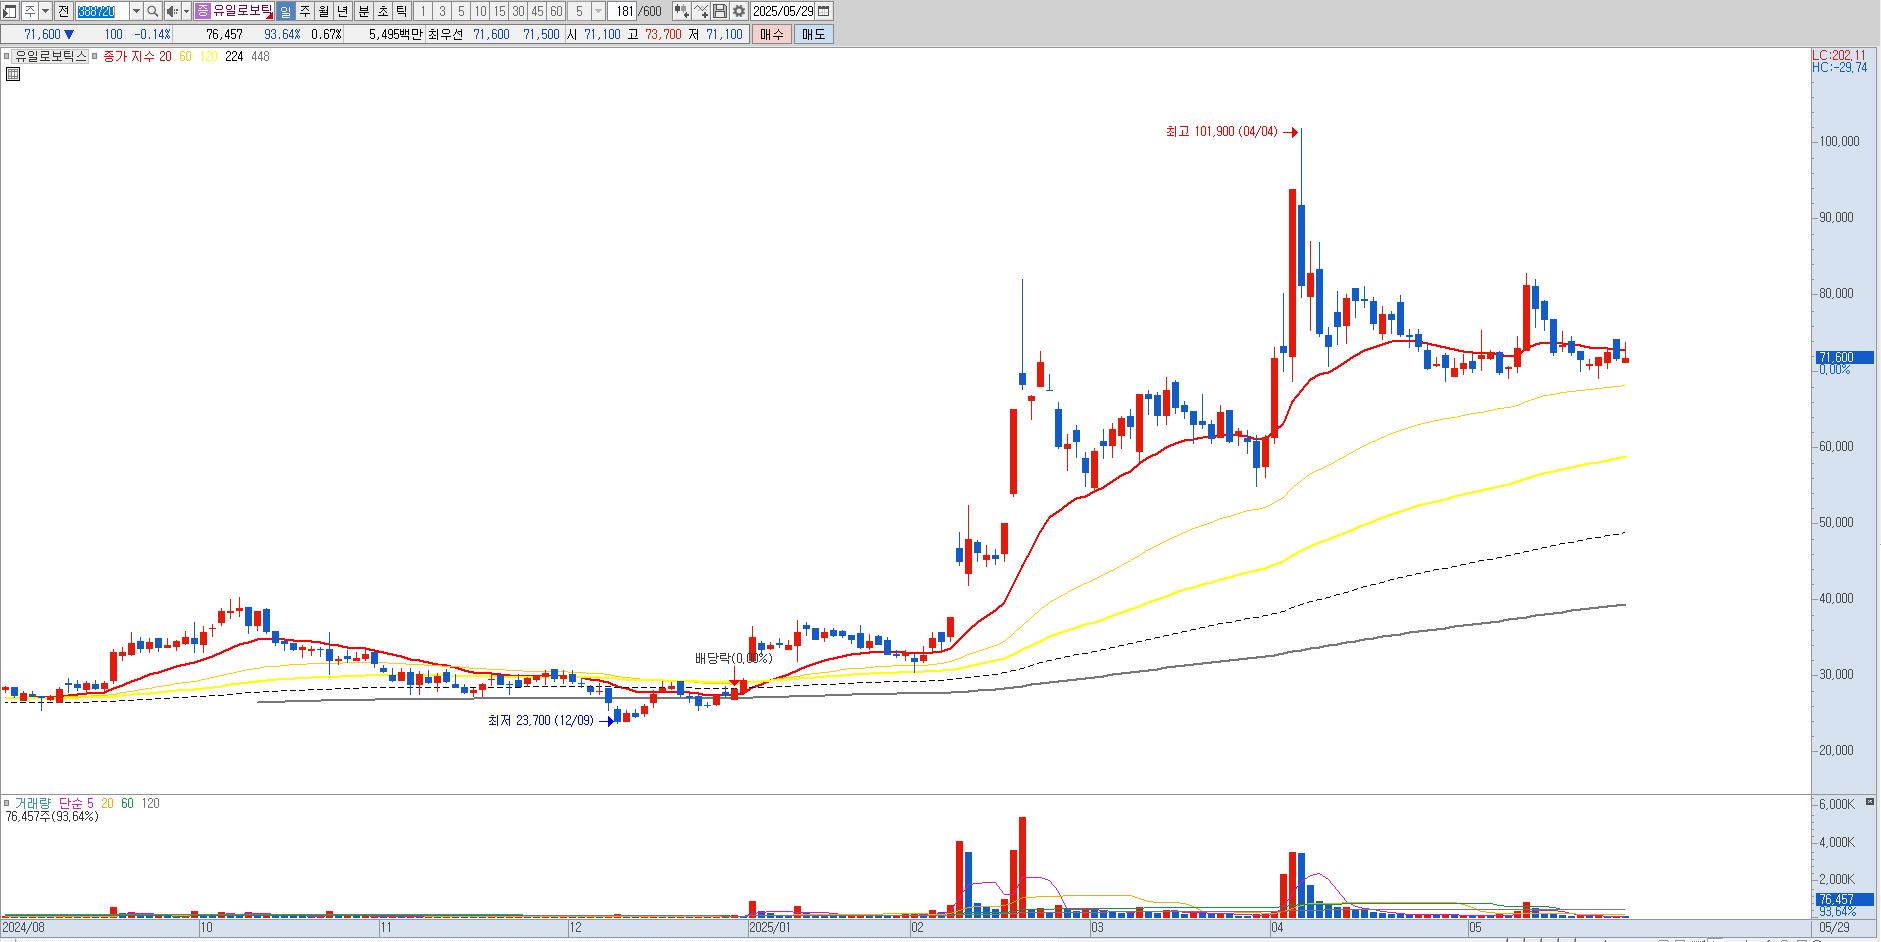Screen dimensions: 1881x942
Task: Click the 최고 101,900 (04/04) high marker
Action: (1222, 132)
